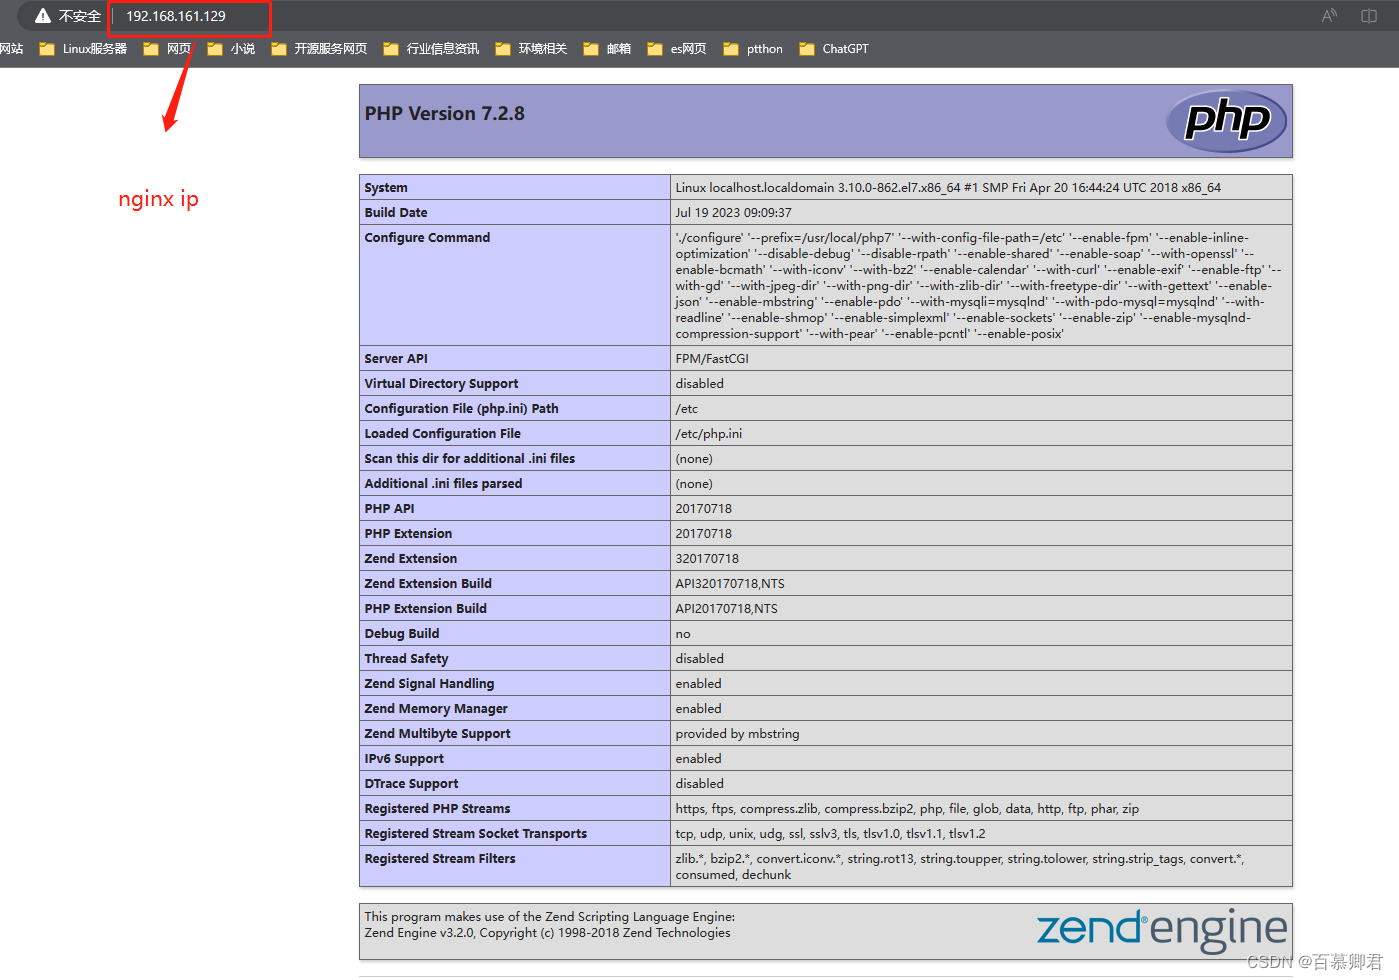The image size is (1399, 980).
Task: Open the 行业信息资讯 bookmark folder
Action: pyautogui.click(x=431, y=49)
